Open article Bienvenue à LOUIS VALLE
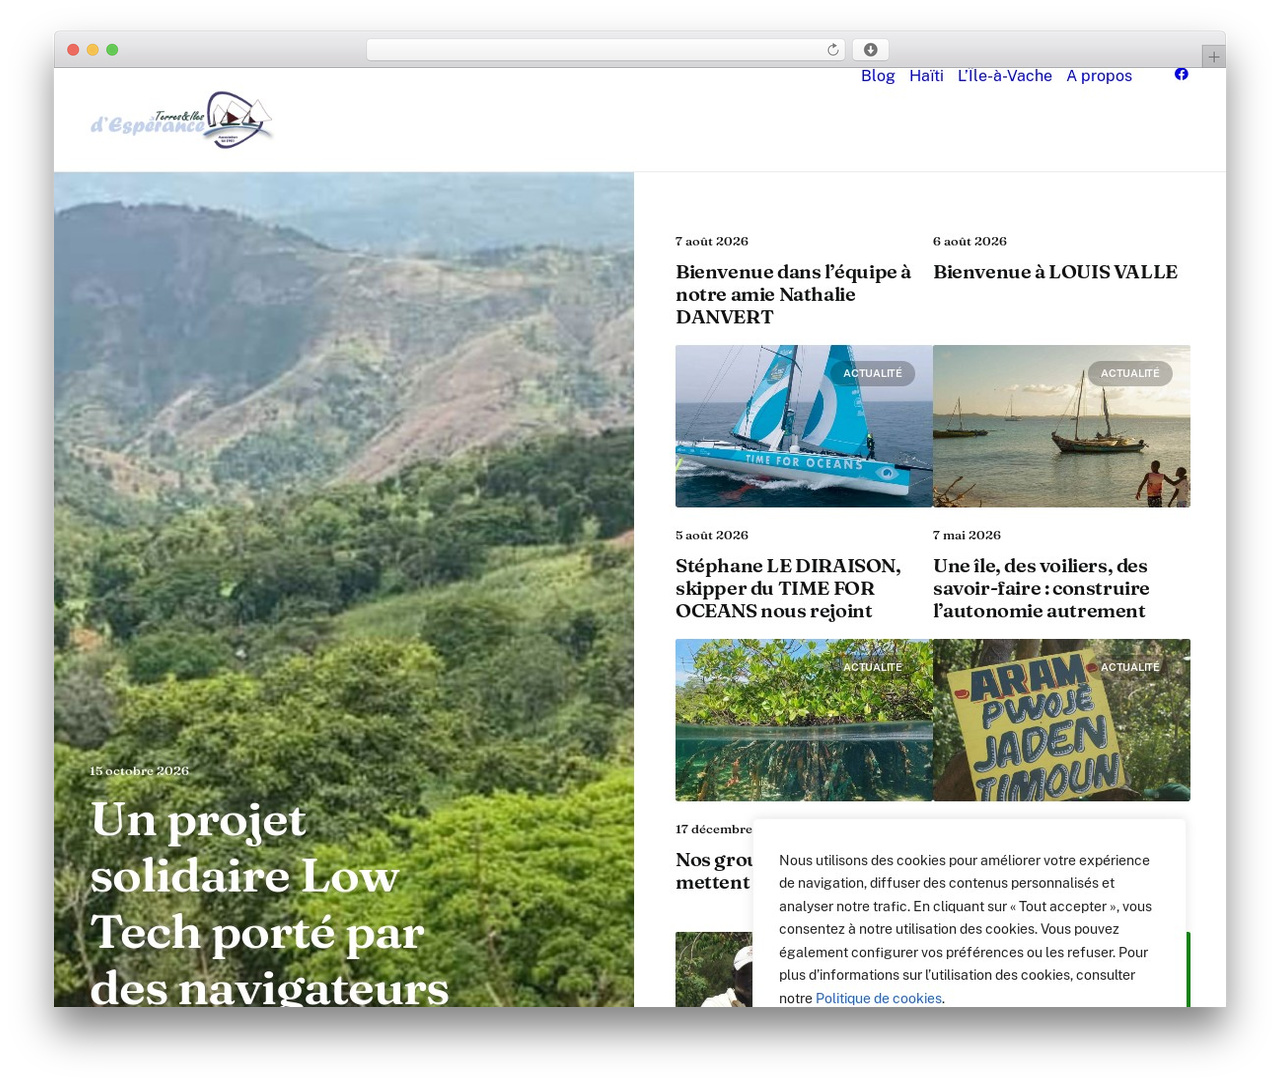1280x1084 pixels. point(1055,272)
